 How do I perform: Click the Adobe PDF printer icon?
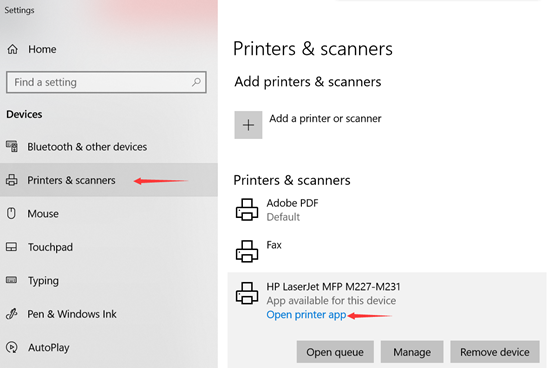[x=247, y=209]
